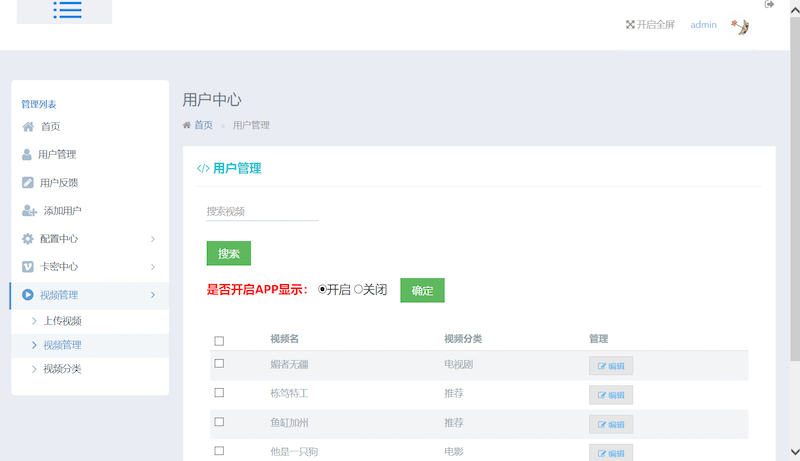800x461 pixels.
Task: Click the hamburger menu icon
Action: click(x=67, y=10)
